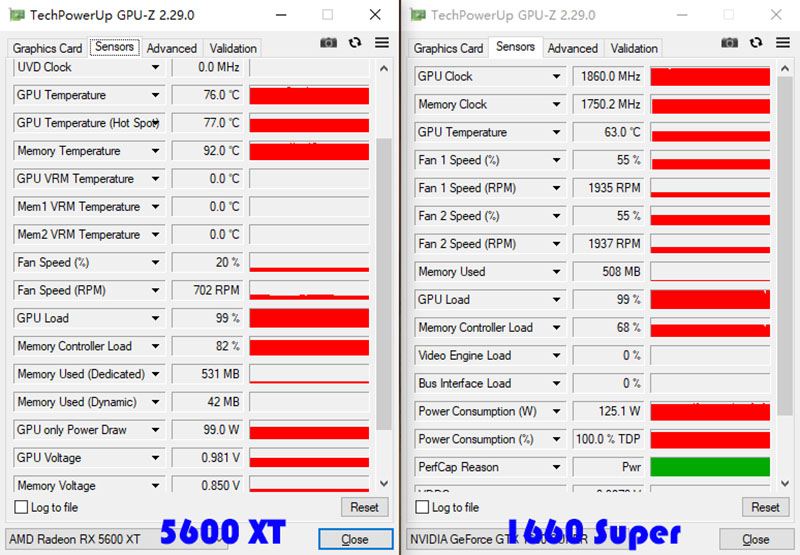Click GPU-Z app icon in left title bar
This screenshot has width=800, height=555.
pyautogui.click(x=17, y=15)
